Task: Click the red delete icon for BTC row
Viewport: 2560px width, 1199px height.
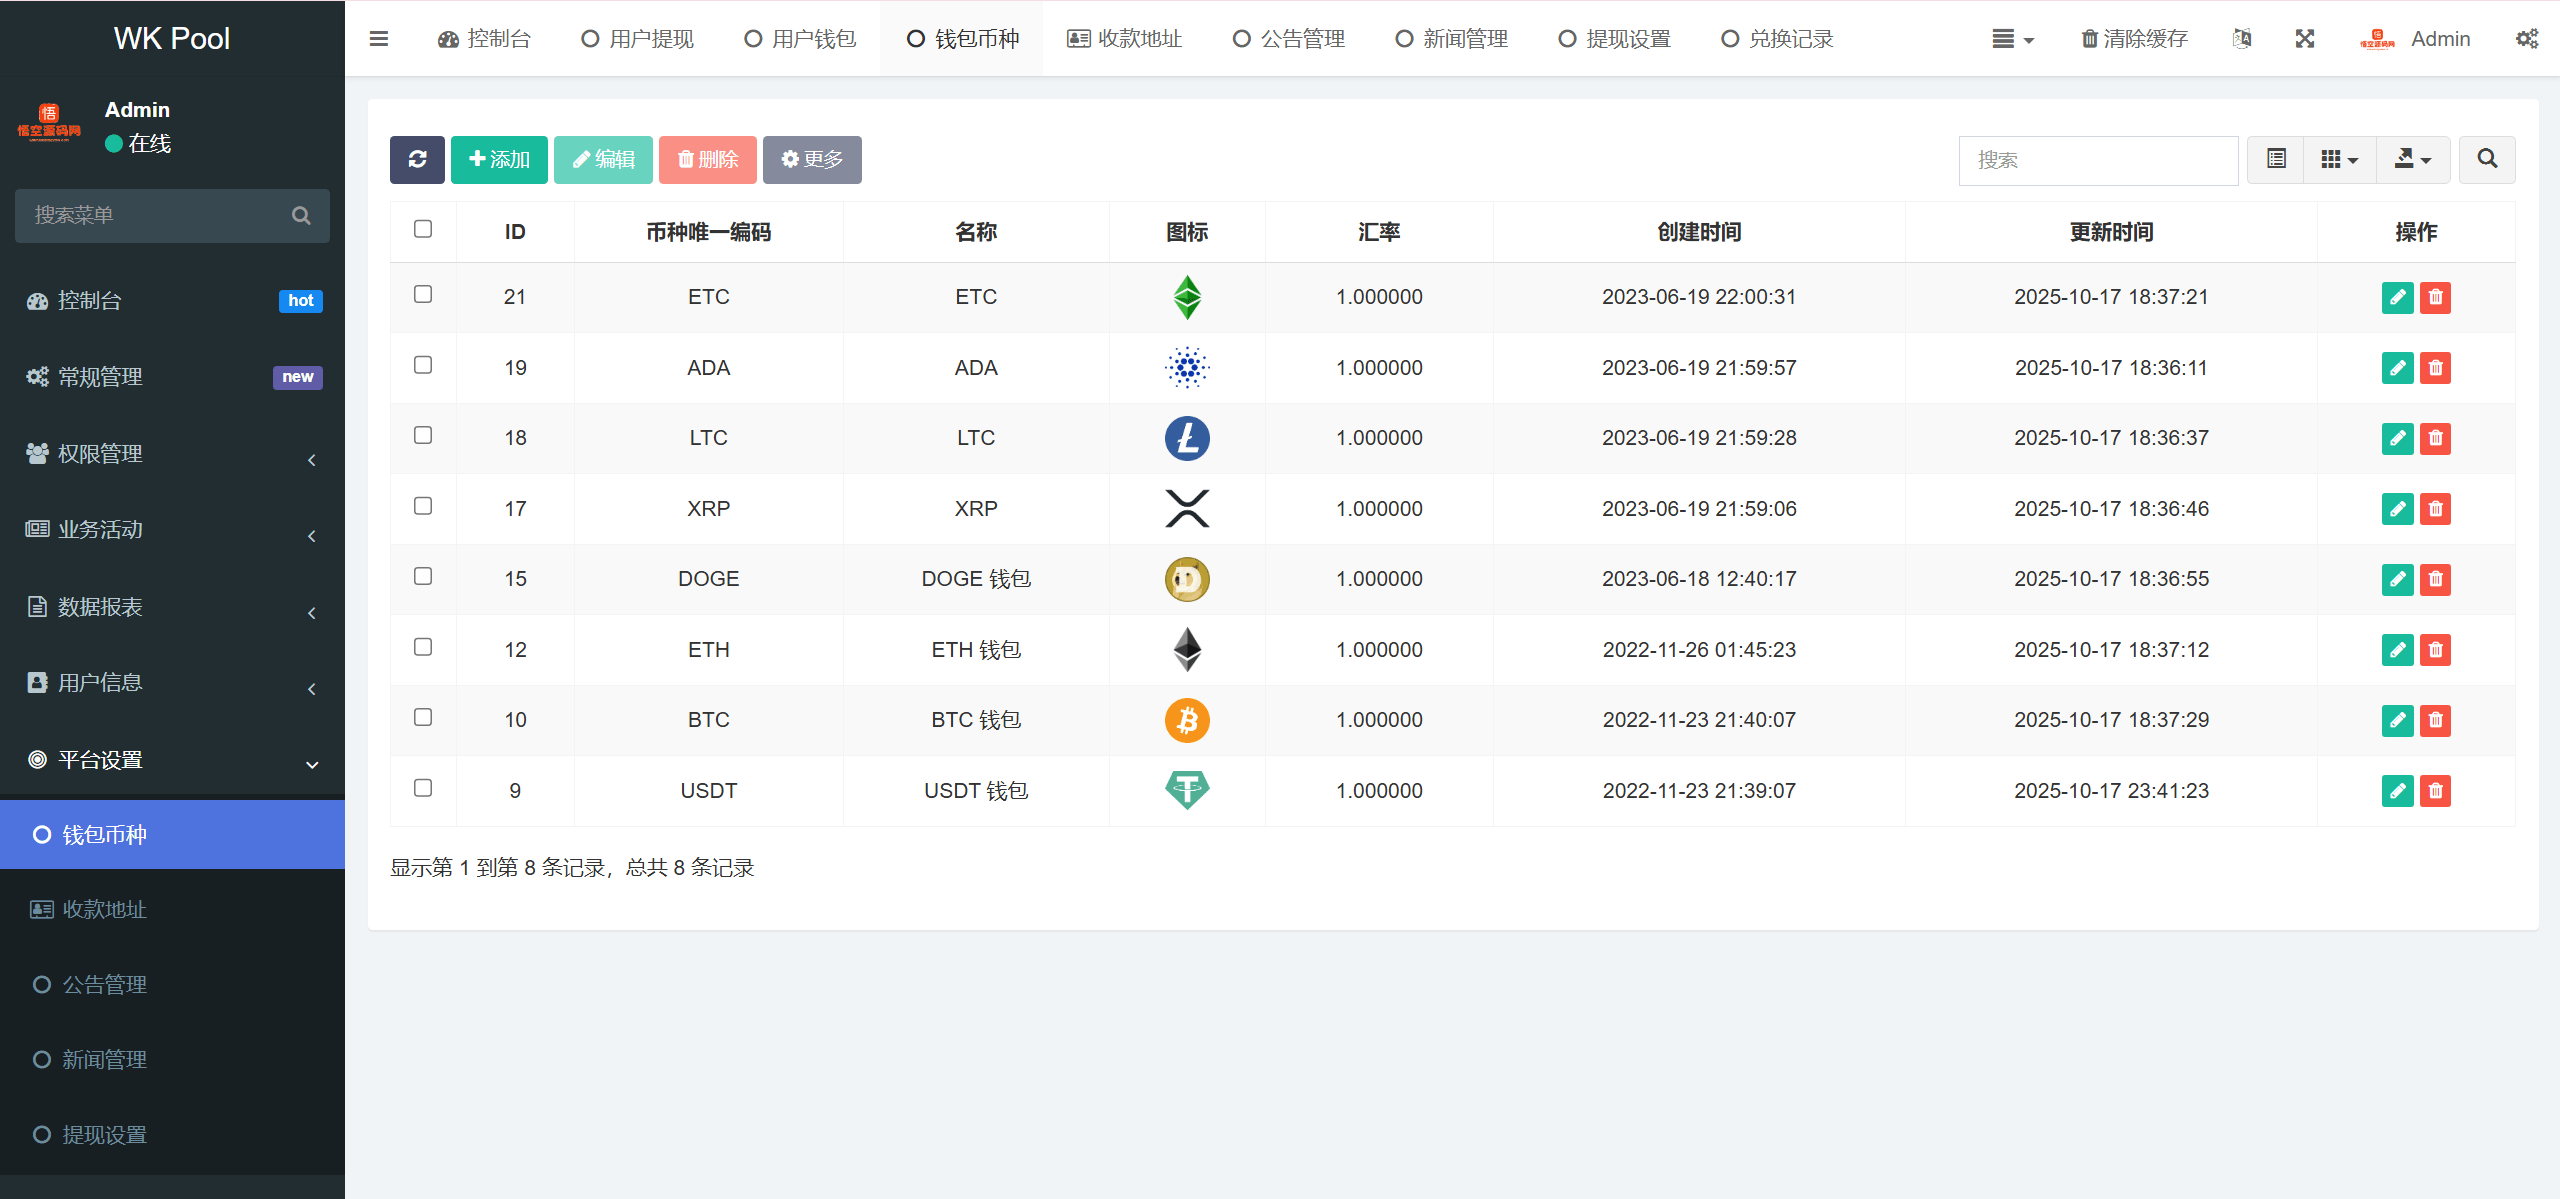Action: point(2435,720)
